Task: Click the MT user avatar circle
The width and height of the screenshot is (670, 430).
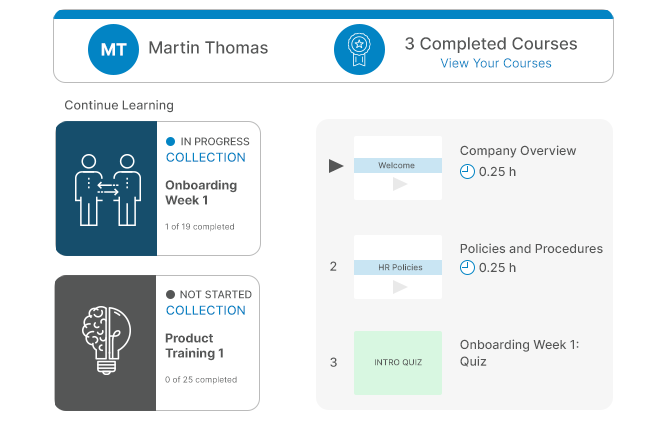Action: coord(113,50)
